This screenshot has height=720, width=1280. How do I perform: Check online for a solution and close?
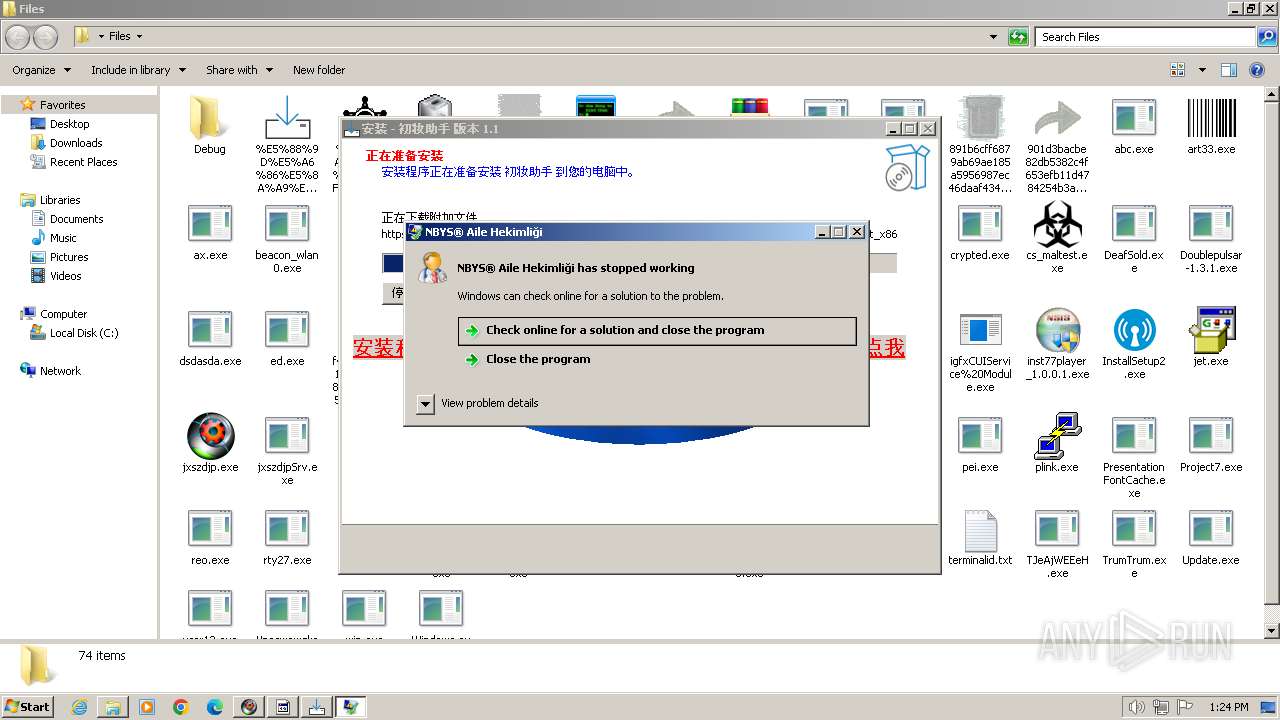click(657, 331)
